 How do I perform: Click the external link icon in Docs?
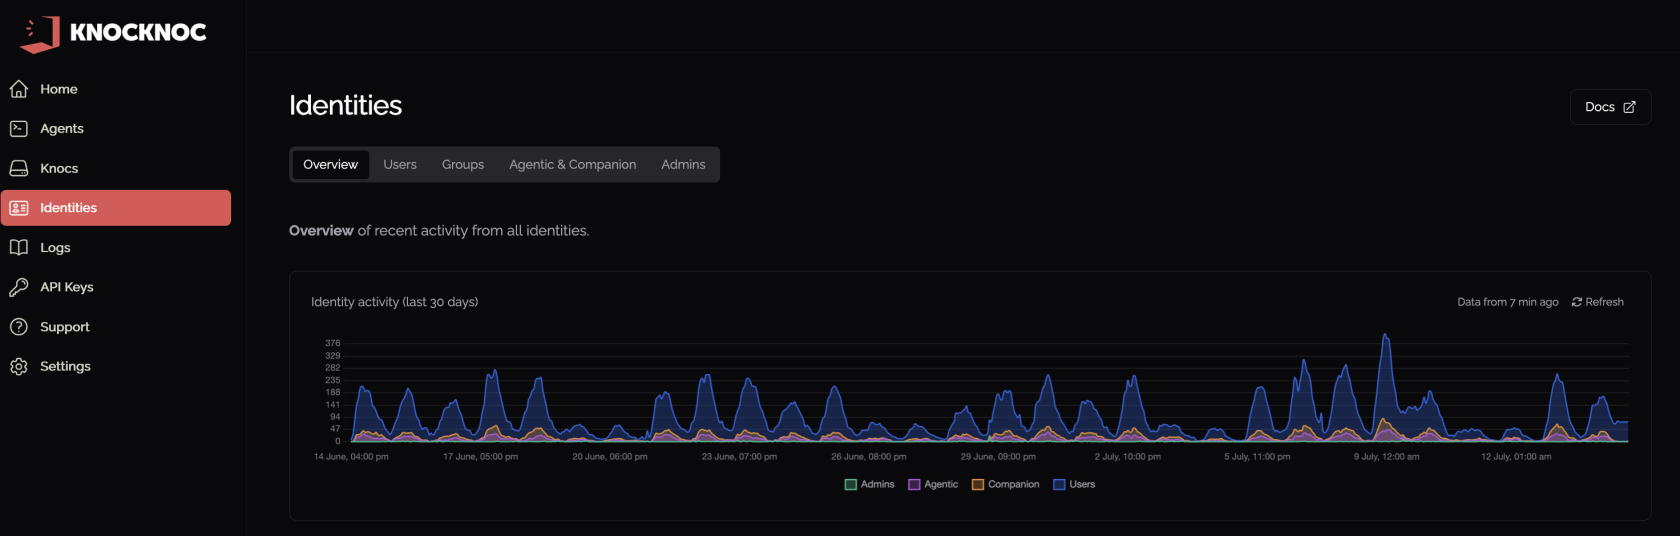[1629, 107]
